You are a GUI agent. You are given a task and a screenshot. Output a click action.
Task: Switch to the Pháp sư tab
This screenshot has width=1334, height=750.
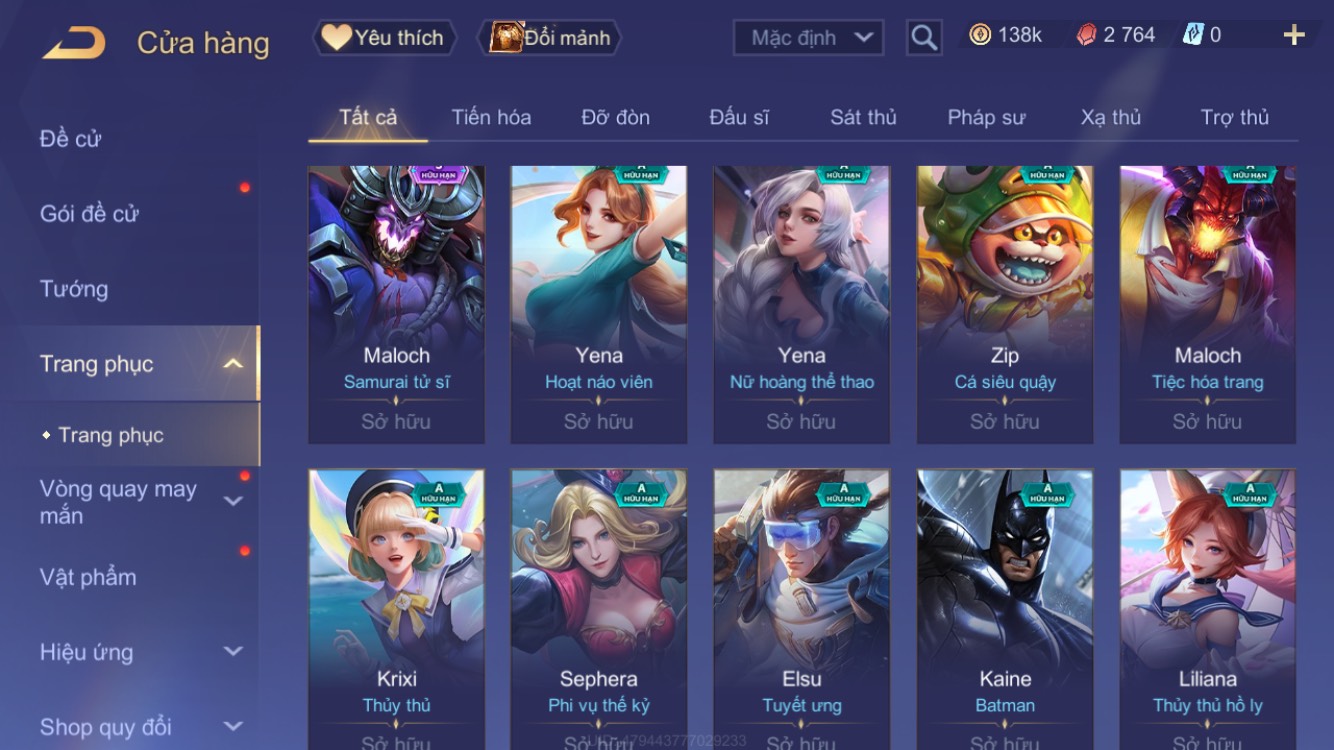point(986,117)
